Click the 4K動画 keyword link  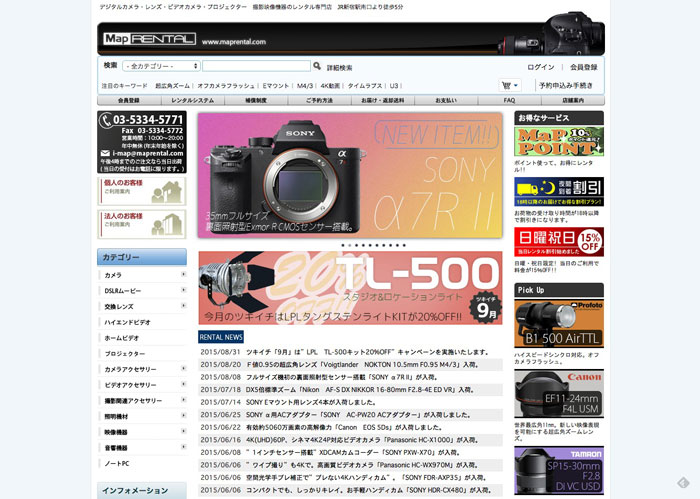click(x=330, y=86)
